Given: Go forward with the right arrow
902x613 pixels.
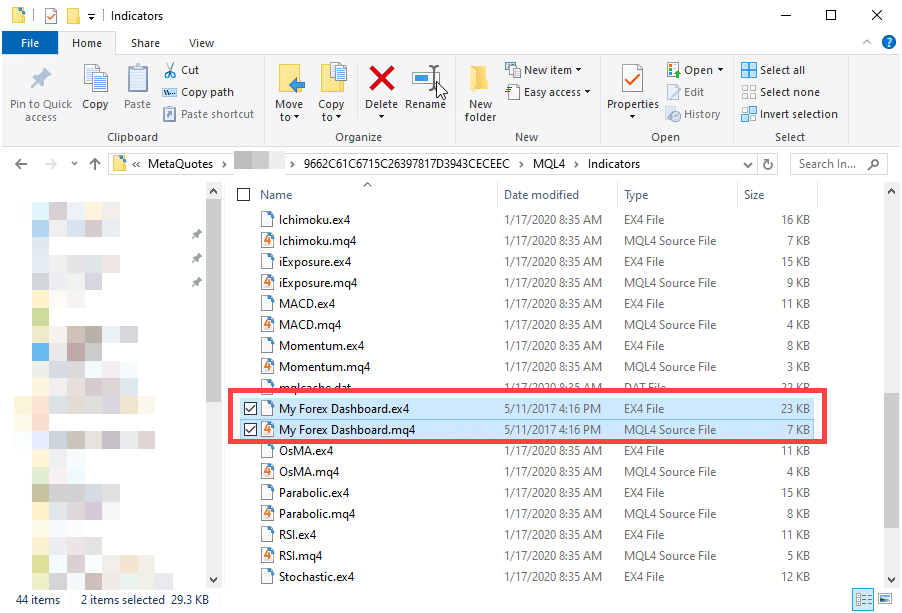Looking at the screenshot, I should (x=51, y=164).
